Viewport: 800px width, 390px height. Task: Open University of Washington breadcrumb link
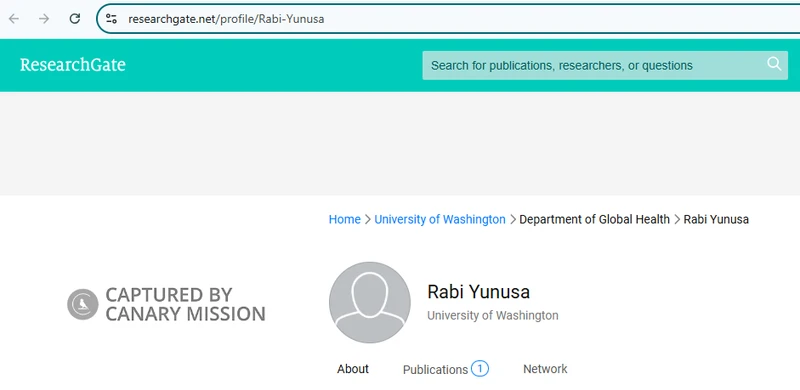click(x=440, y=220)
